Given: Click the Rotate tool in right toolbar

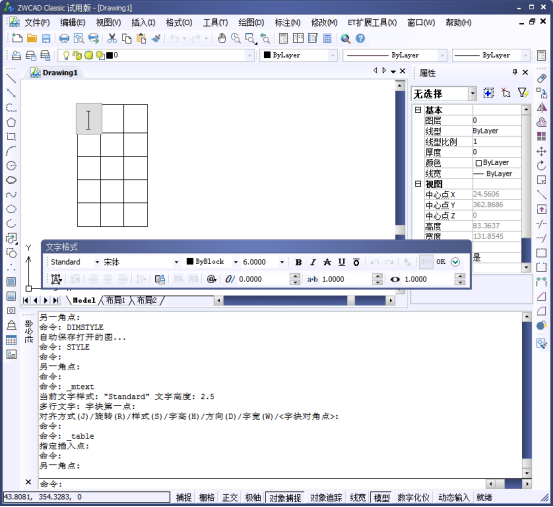Looking at the screenshot, I should coord(541,165).
